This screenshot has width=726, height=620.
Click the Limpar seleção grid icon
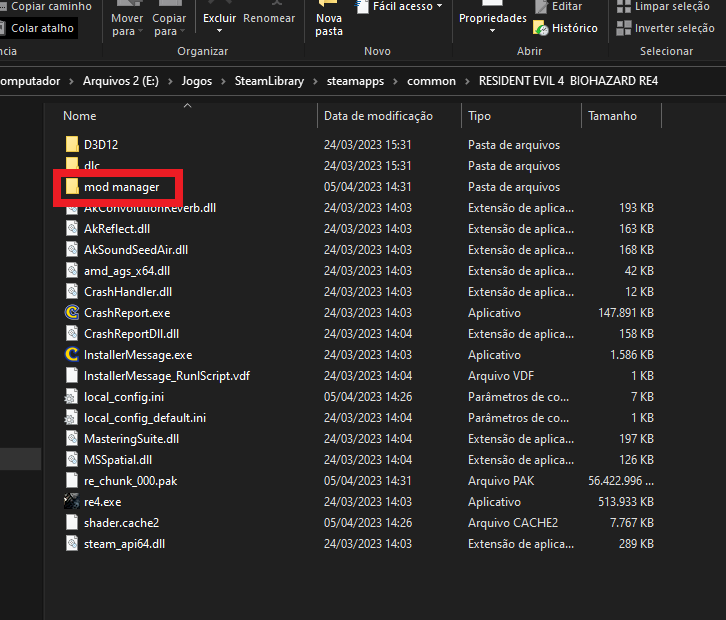623,6
